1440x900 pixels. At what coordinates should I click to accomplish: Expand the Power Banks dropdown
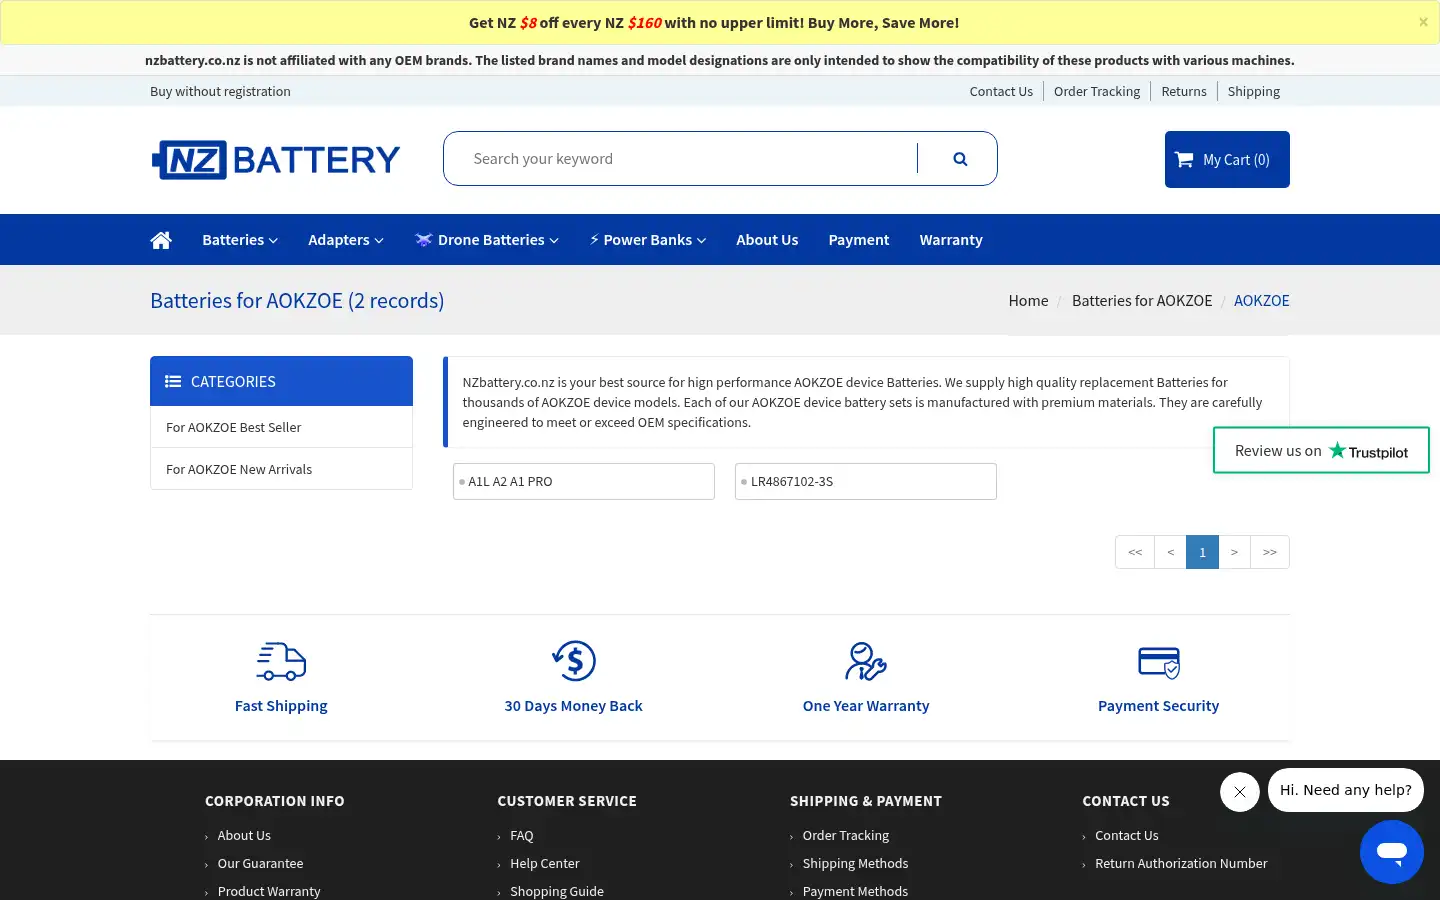coord(648,240)
